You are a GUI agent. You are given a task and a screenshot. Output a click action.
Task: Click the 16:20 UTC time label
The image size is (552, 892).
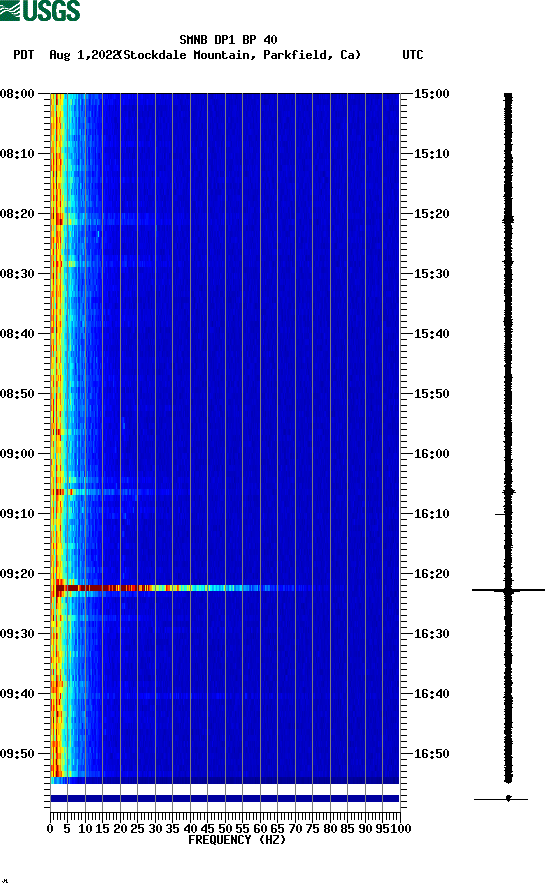431,573
